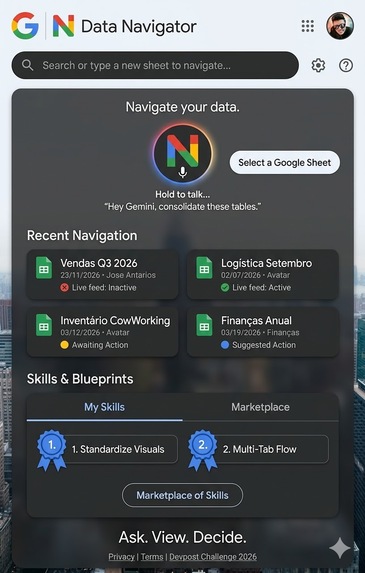Screen dimensions: 365x573
Task: Click the yellow Awaiting Action status dot
Action: [x=64, y=345]
